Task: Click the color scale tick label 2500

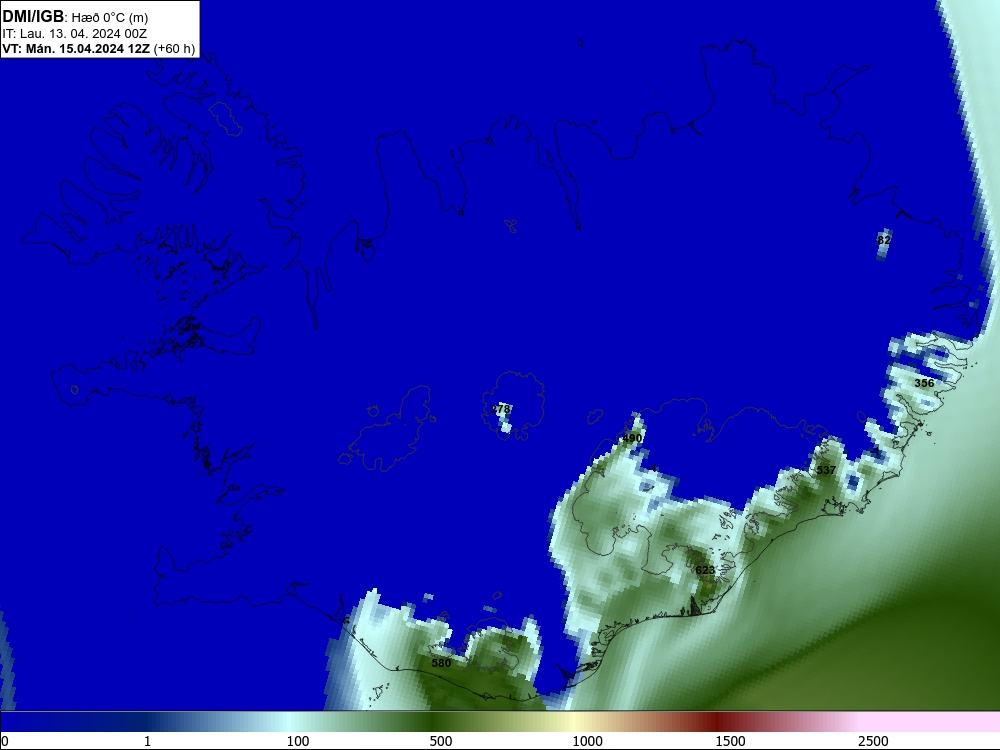Action: click(873, 741)
